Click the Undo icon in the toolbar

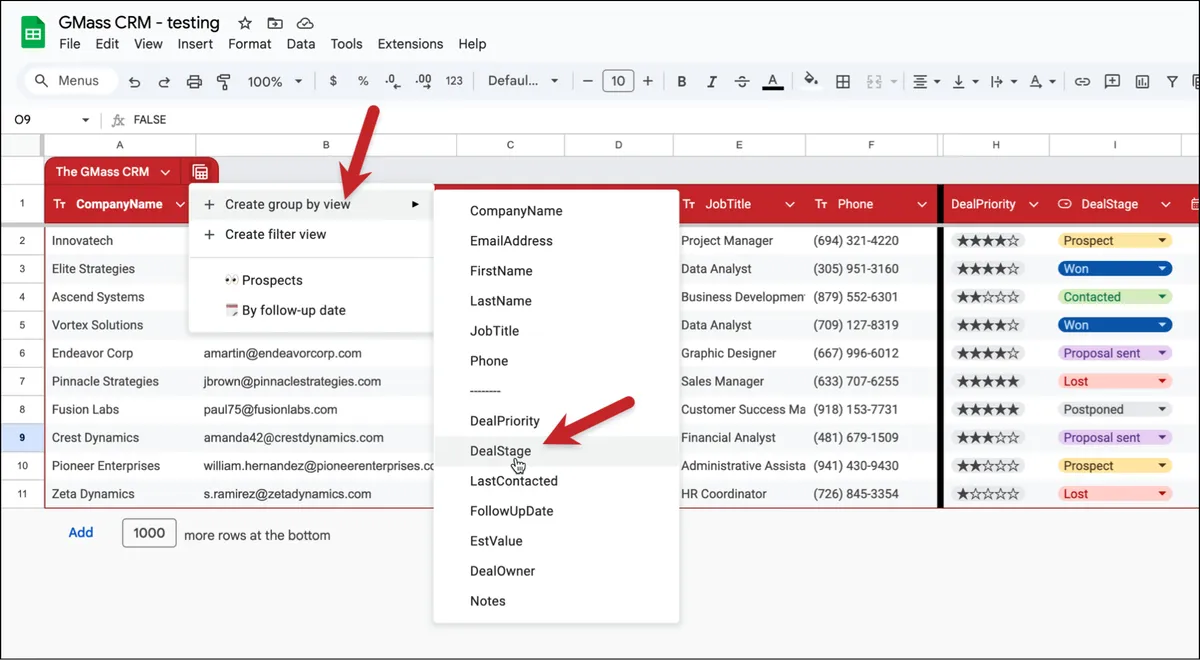pos(135,82)
